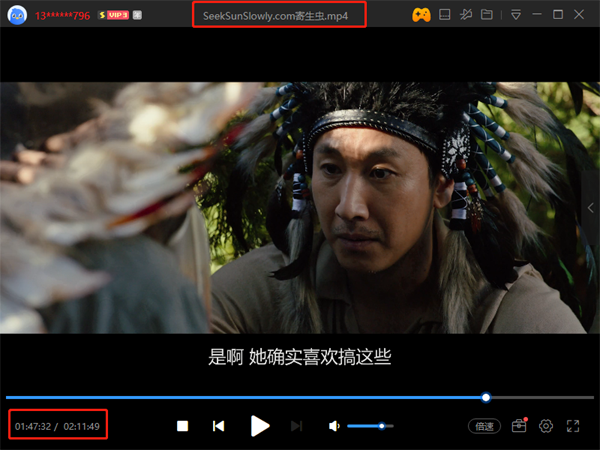This screenshot has height=450, width=600.
Task: Open the main menu dropdown triangle
Action: pyautogui.click(x=516, y=15)
